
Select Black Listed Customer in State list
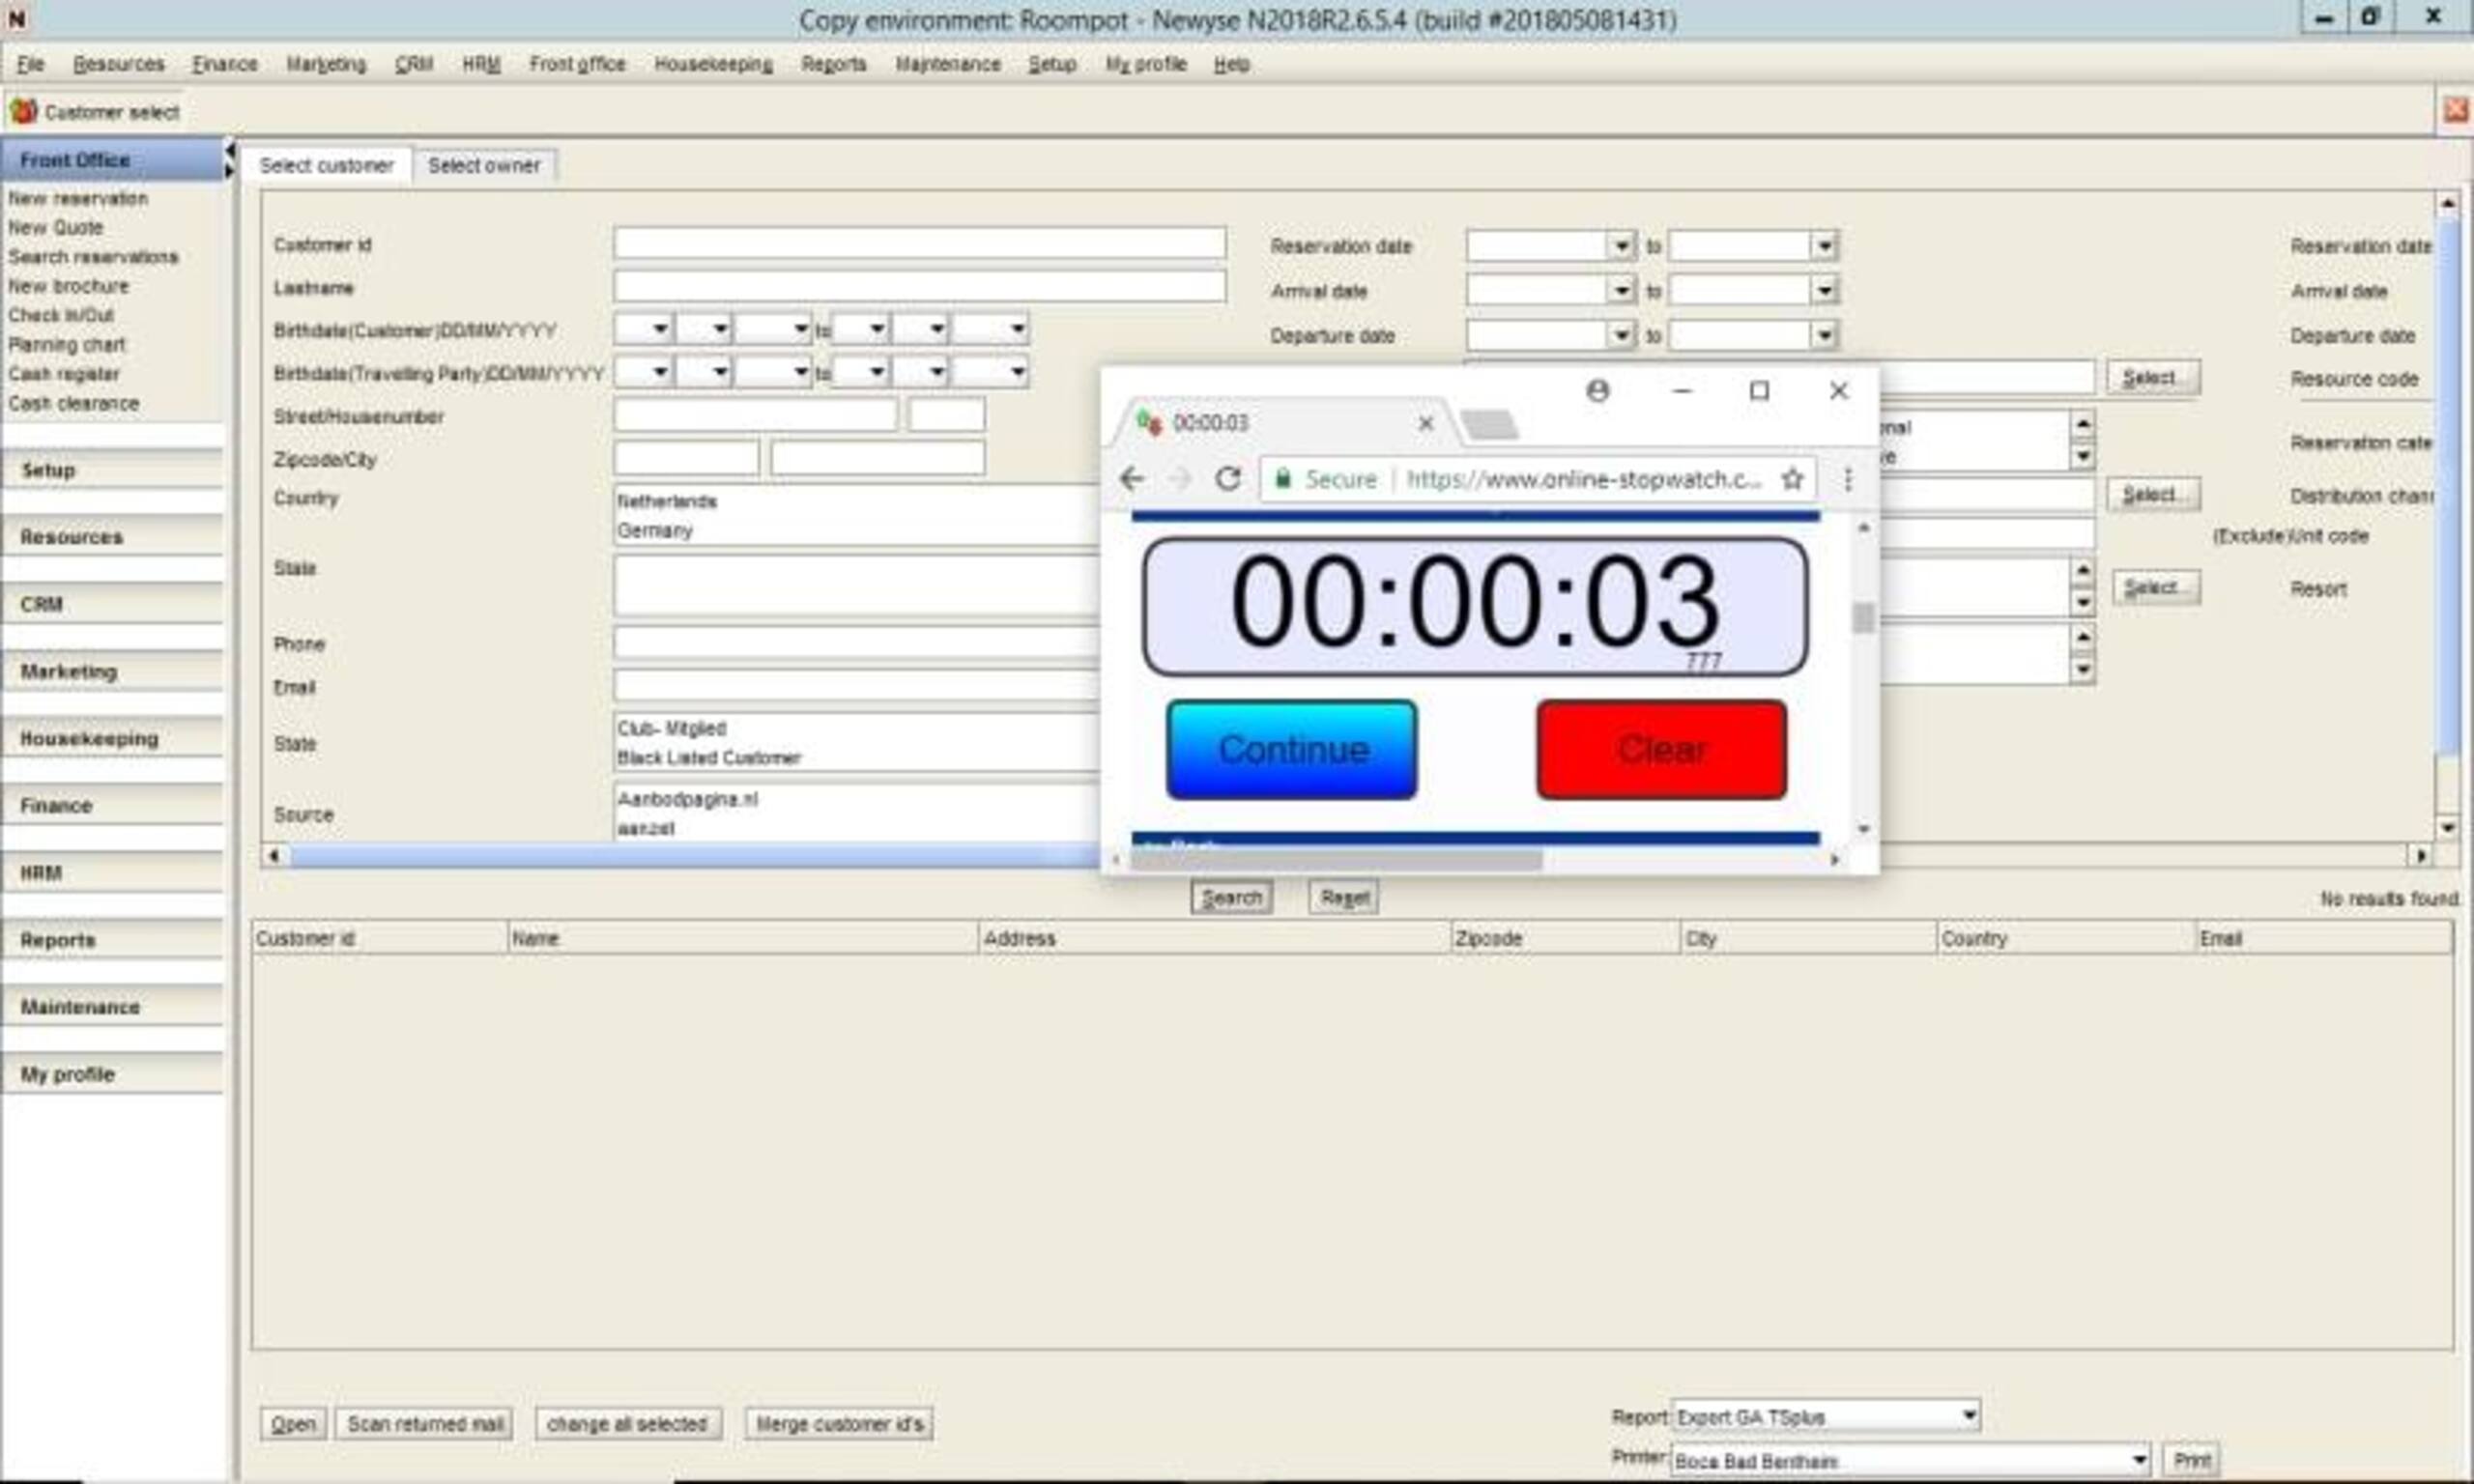click(x=709, y=758)
